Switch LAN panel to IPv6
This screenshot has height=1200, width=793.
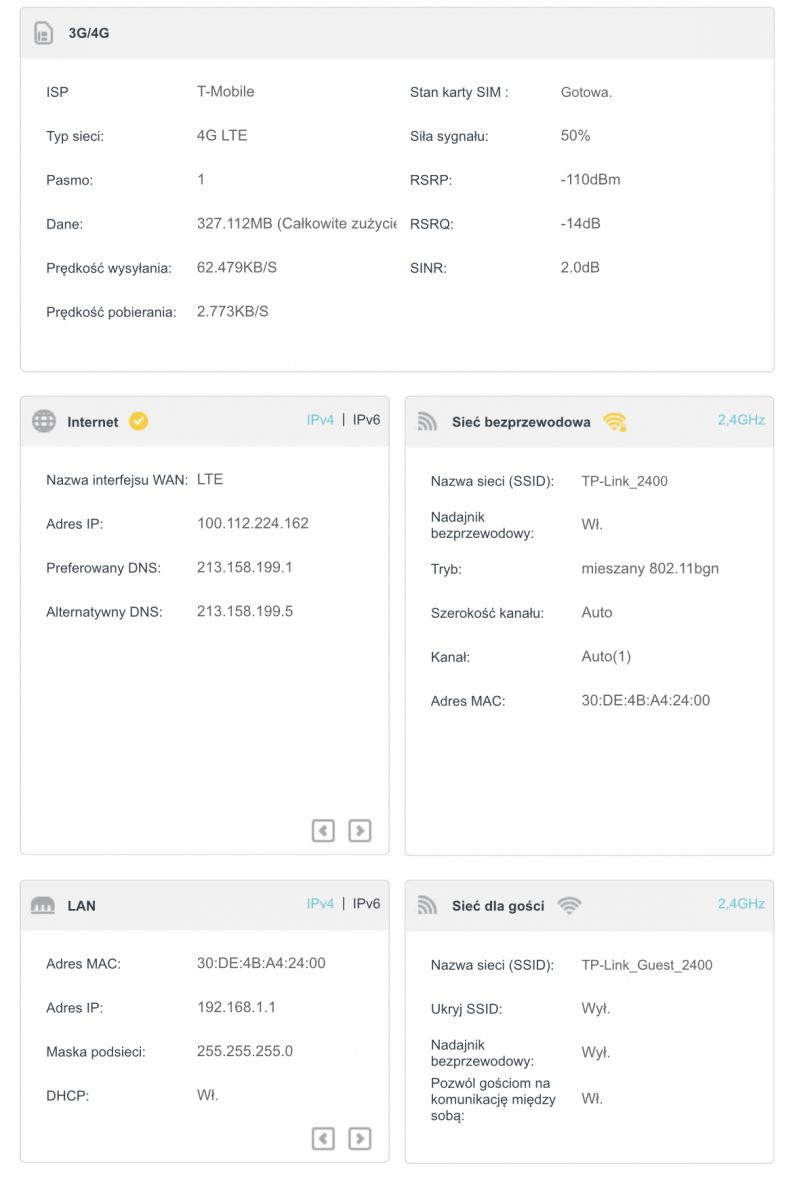(x=366, y=904)
